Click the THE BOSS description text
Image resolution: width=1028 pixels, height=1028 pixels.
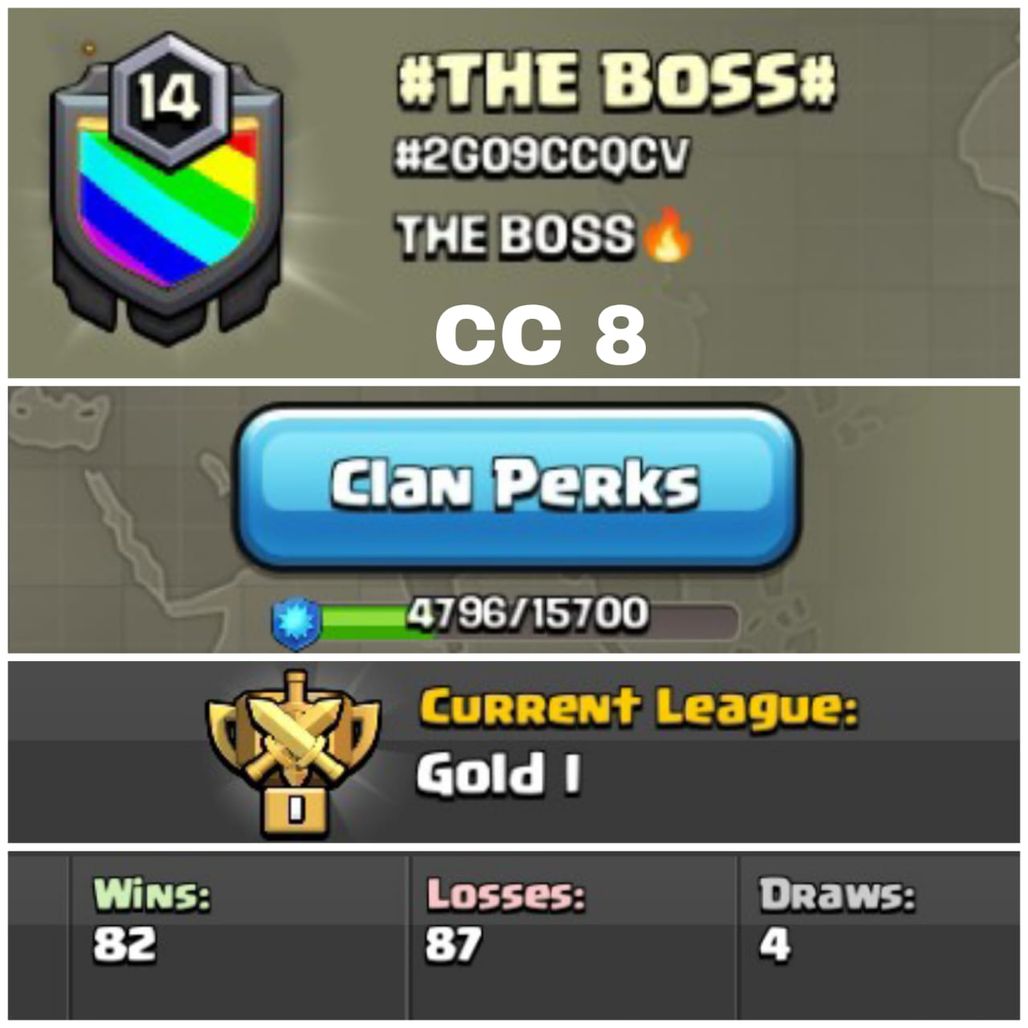click(515, 235)
